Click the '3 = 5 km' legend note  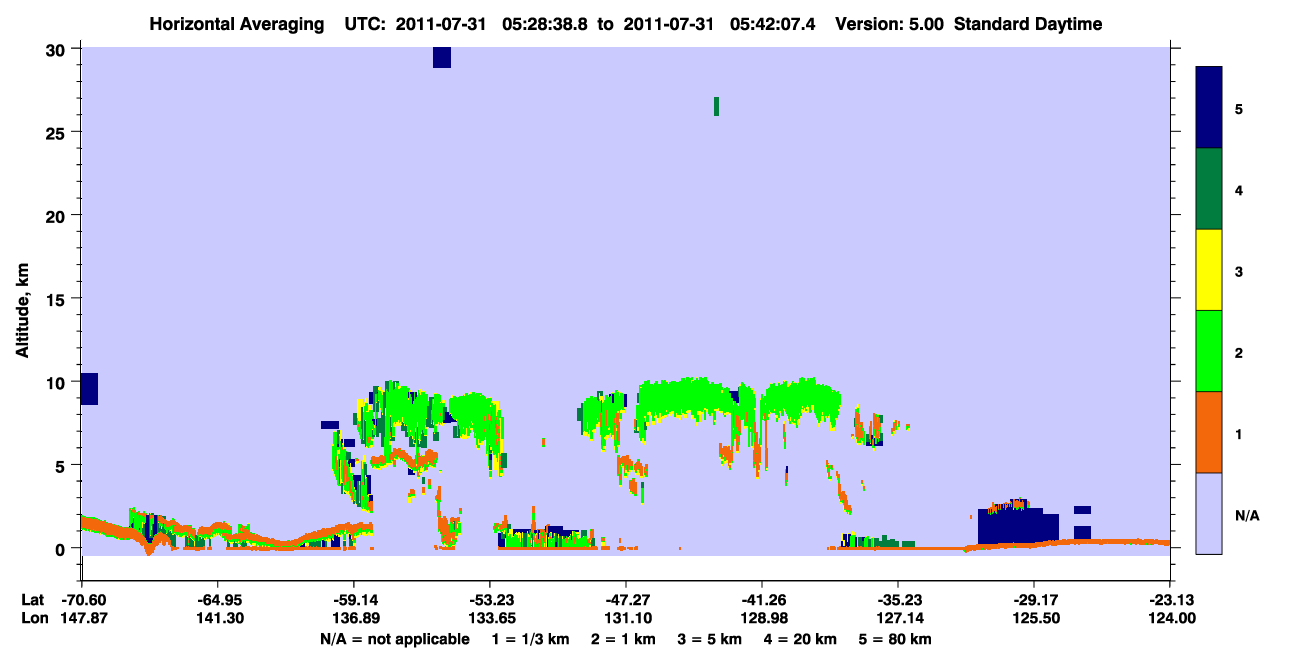point(709,639)
